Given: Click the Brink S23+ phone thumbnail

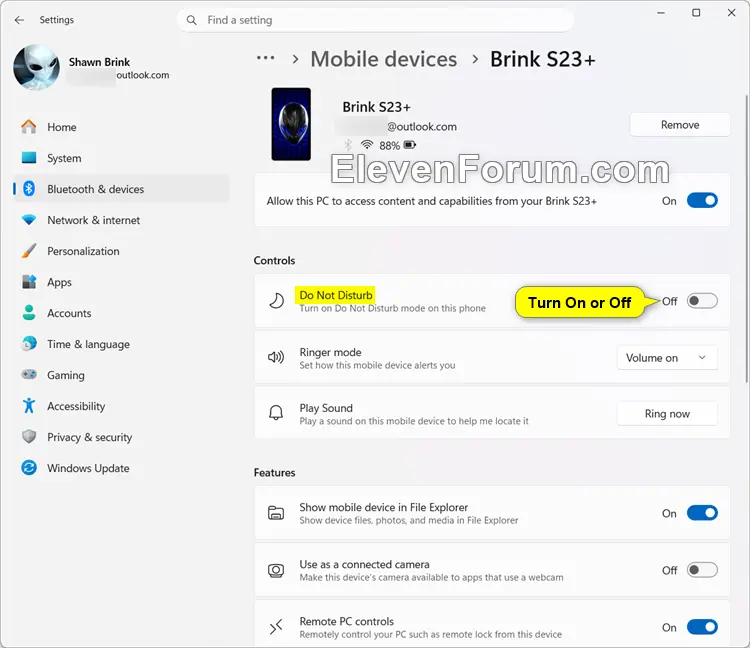Looking at the screenshot, I should (291, 124).
